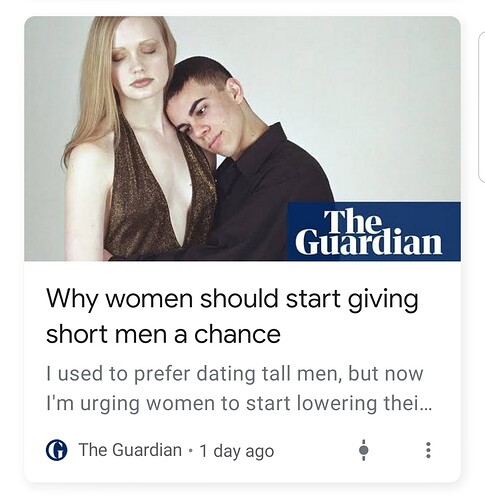Viewport: 485px width, 500px height.
Task: Tap the word 'Guardian' in the white logo text
Action: tap(368, 243)
